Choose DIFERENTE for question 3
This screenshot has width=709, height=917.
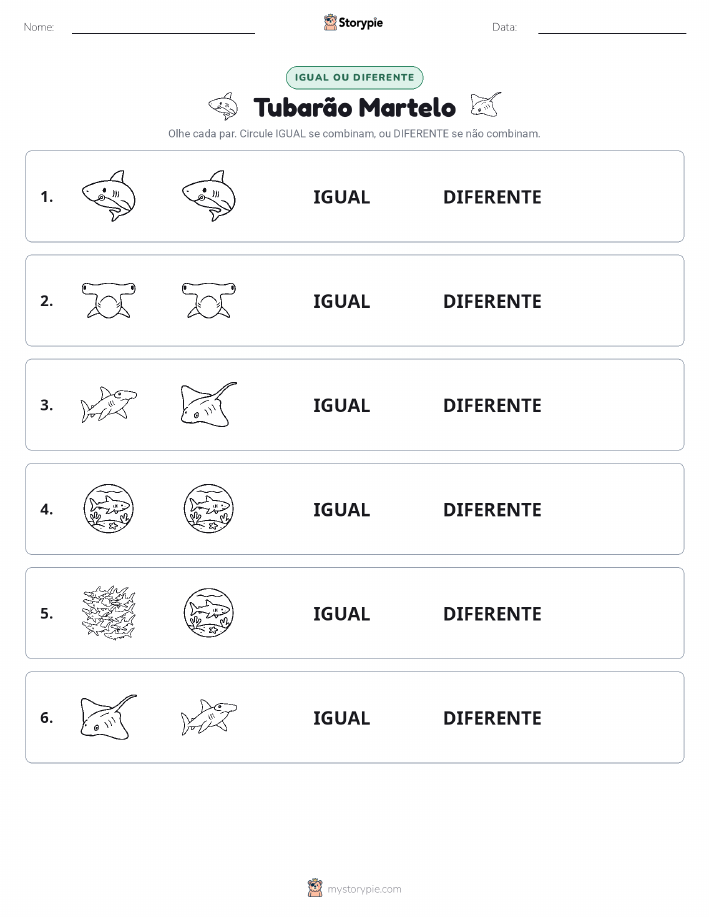(x=492, y=405)
